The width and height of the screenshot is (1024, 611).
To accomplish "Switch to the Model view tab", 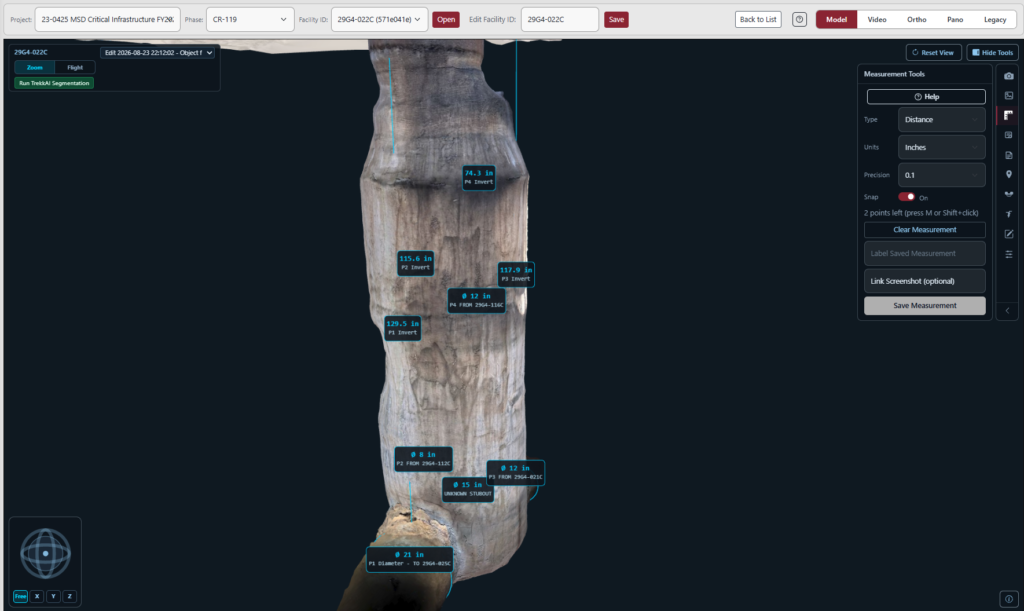I will pyautogui.click(x=836, y=20).
